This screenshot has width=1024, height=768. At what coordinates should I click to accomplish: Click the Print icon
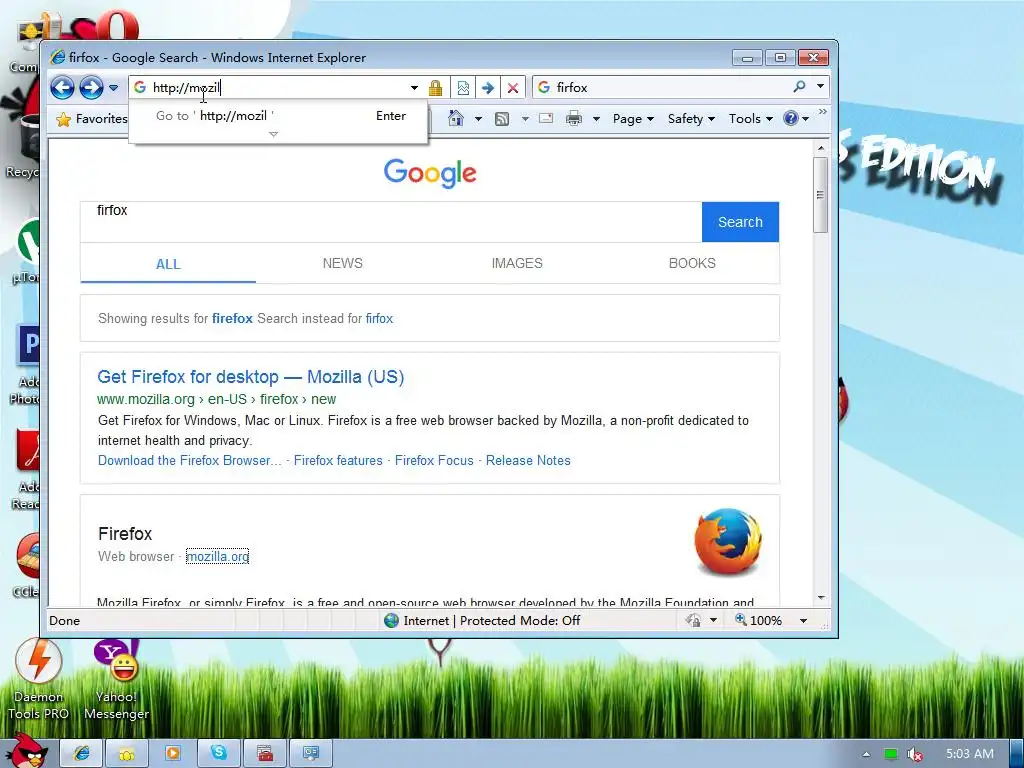tap(574, 118)
